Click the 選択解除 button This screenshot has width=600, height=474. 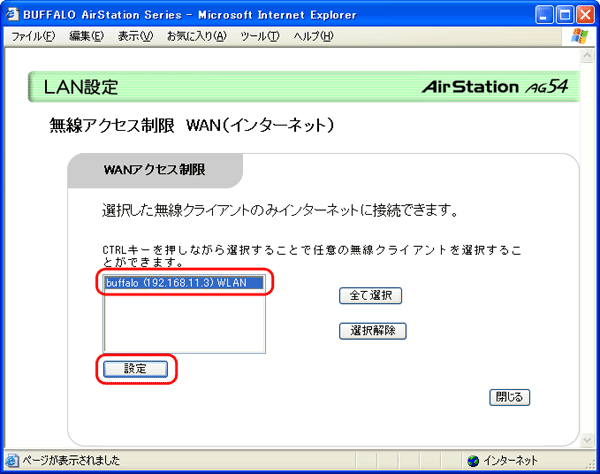(373, 331)
